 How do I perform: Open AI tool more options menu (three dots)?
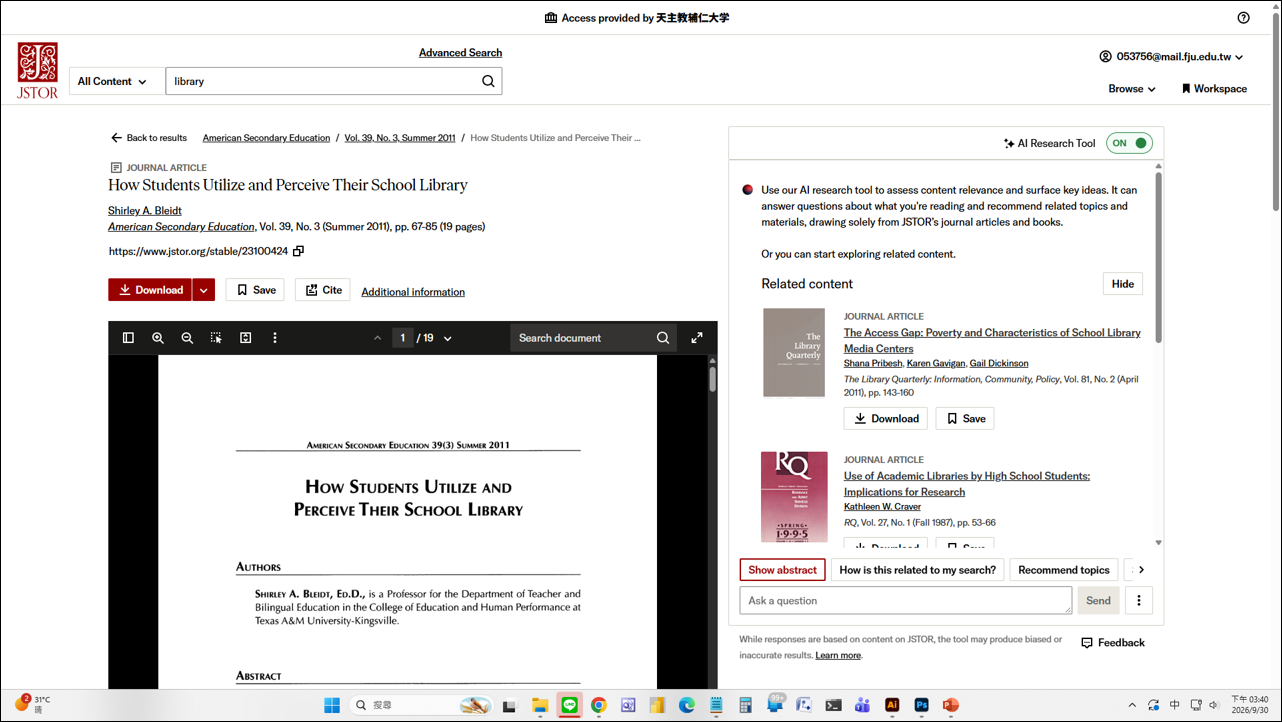1139,600
